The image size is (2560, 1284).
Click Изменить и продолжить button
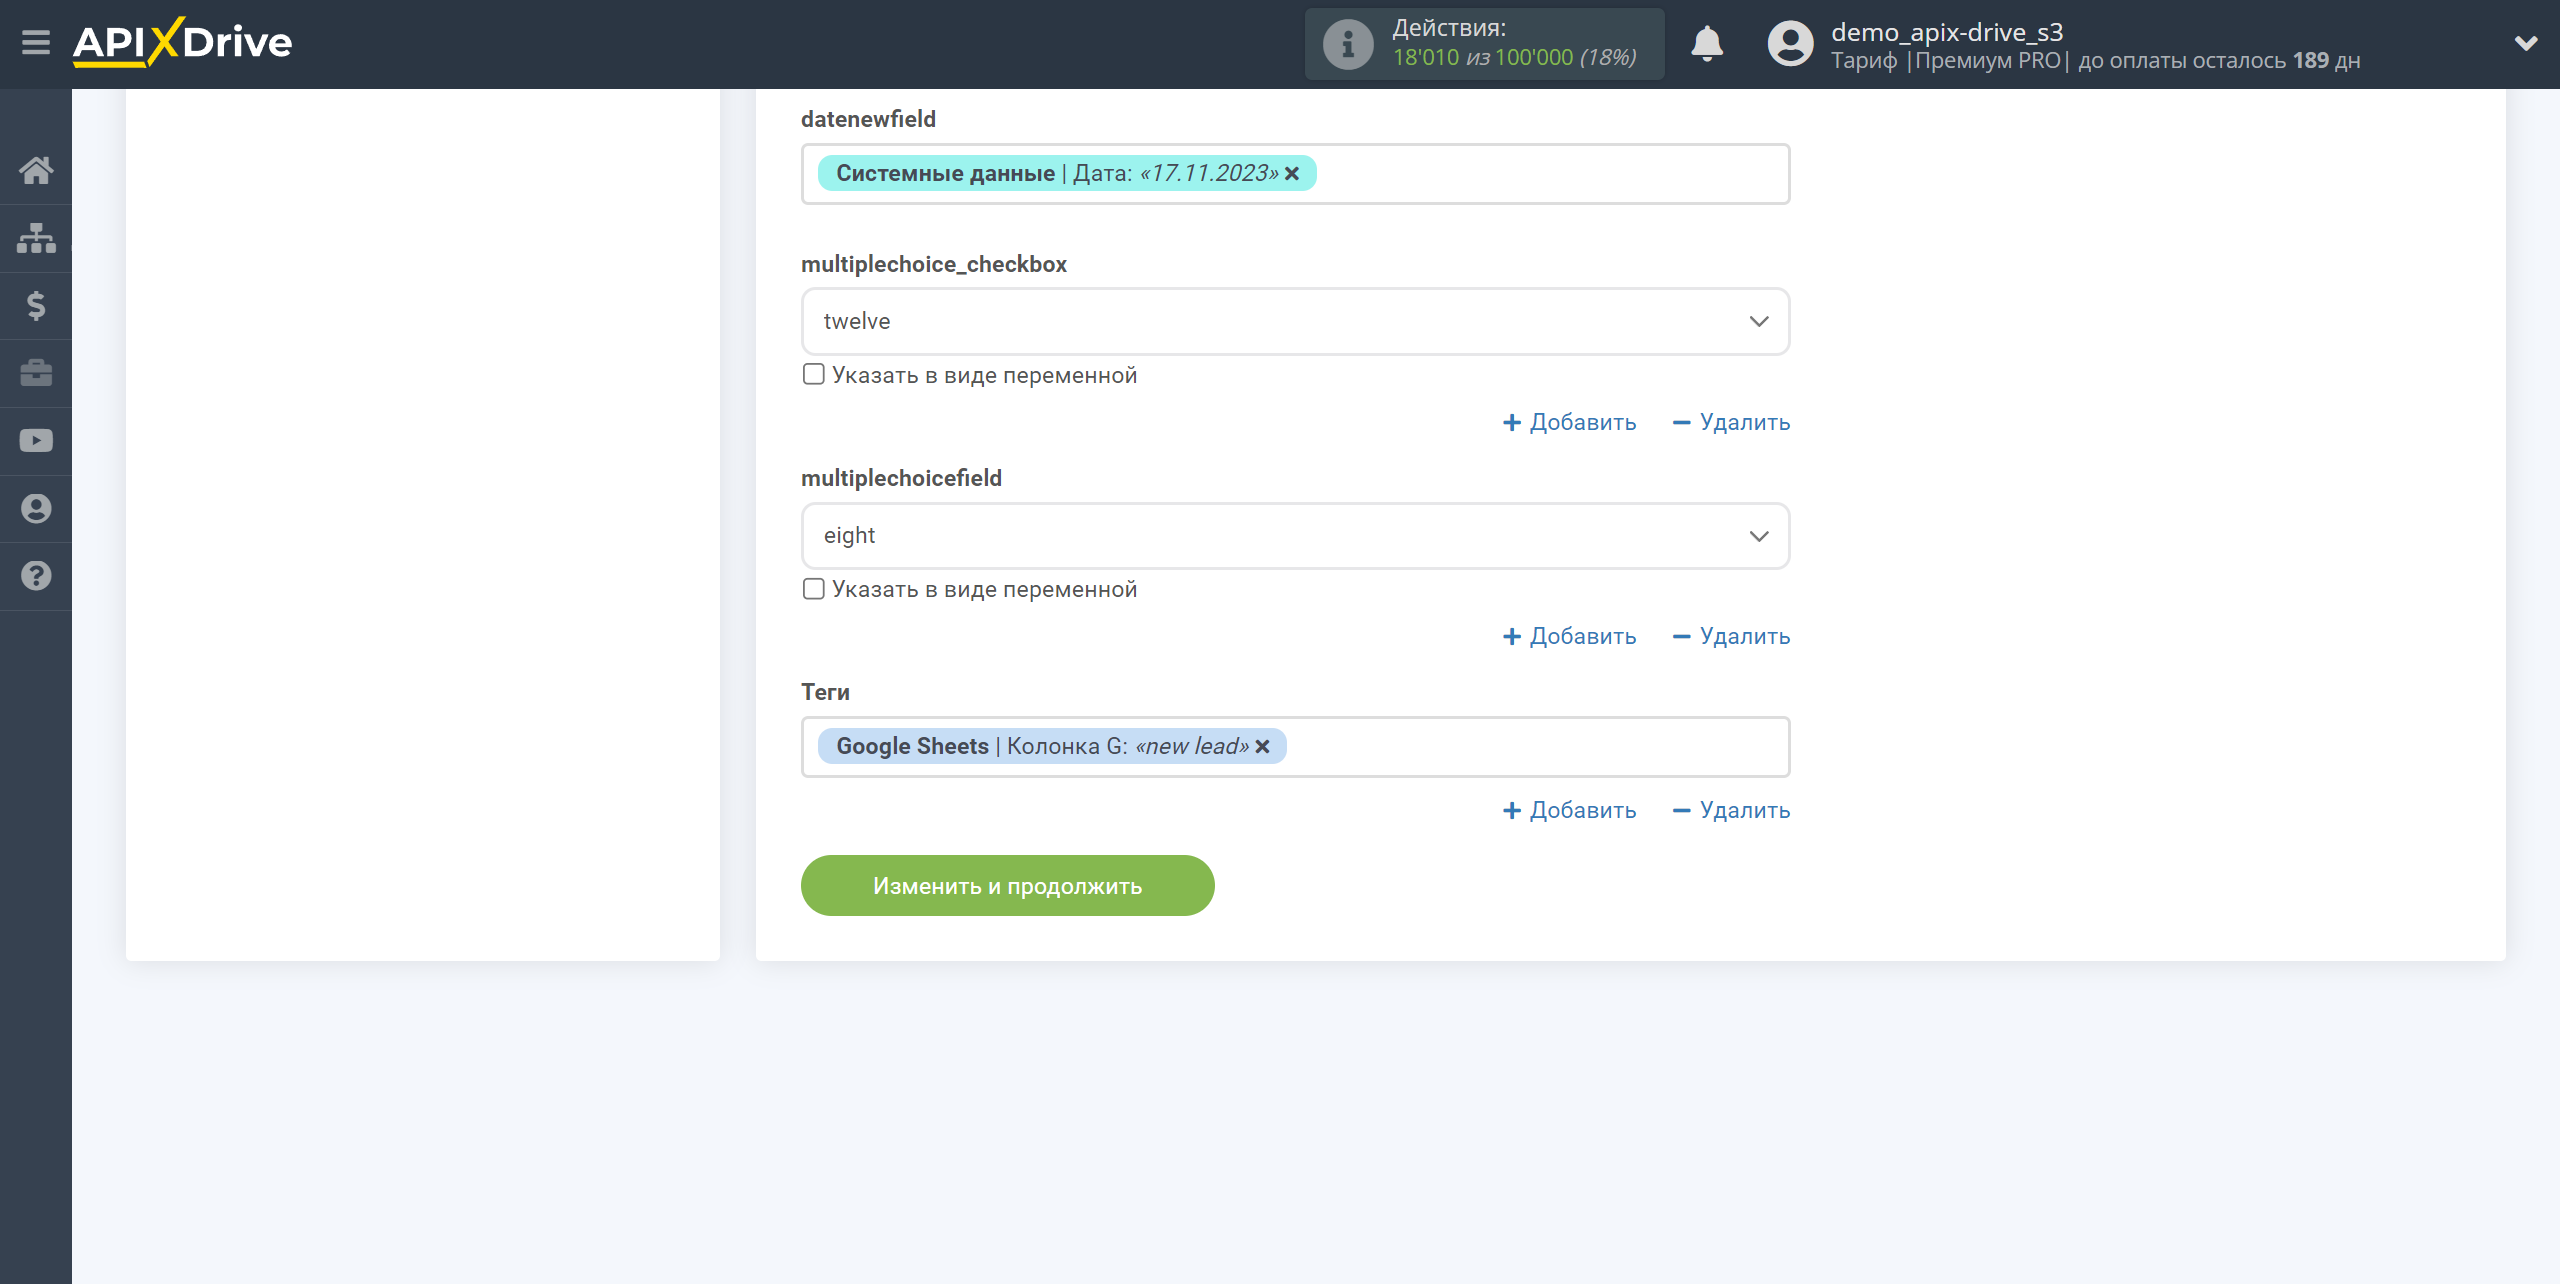(x=1007, y=886)
